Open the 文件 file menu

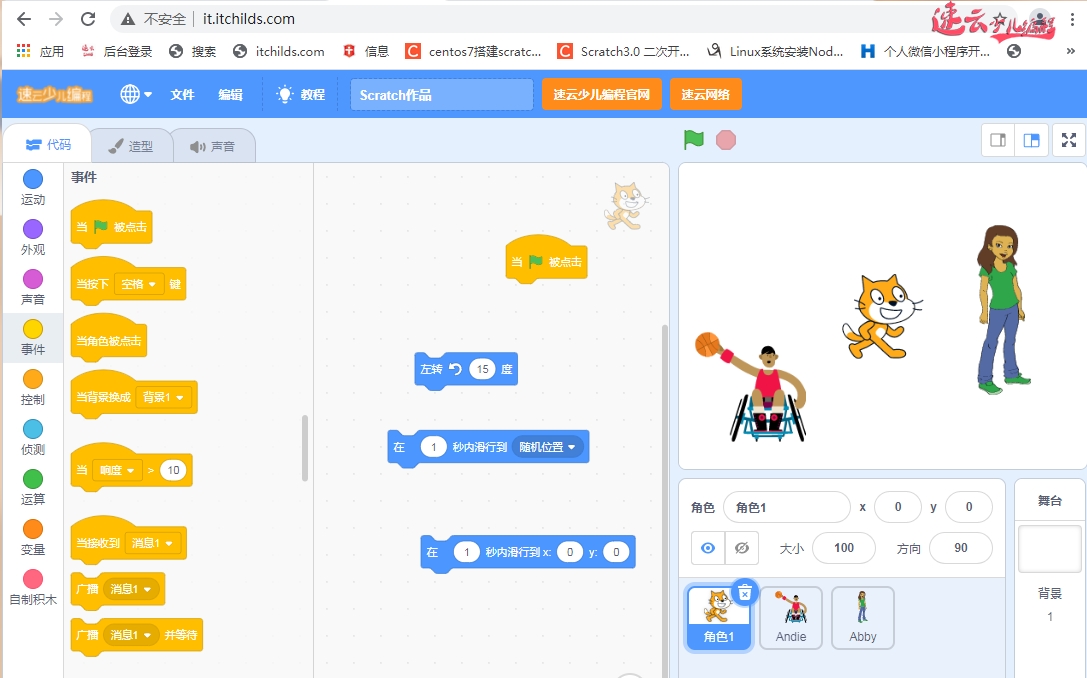[x=182, y=94]
